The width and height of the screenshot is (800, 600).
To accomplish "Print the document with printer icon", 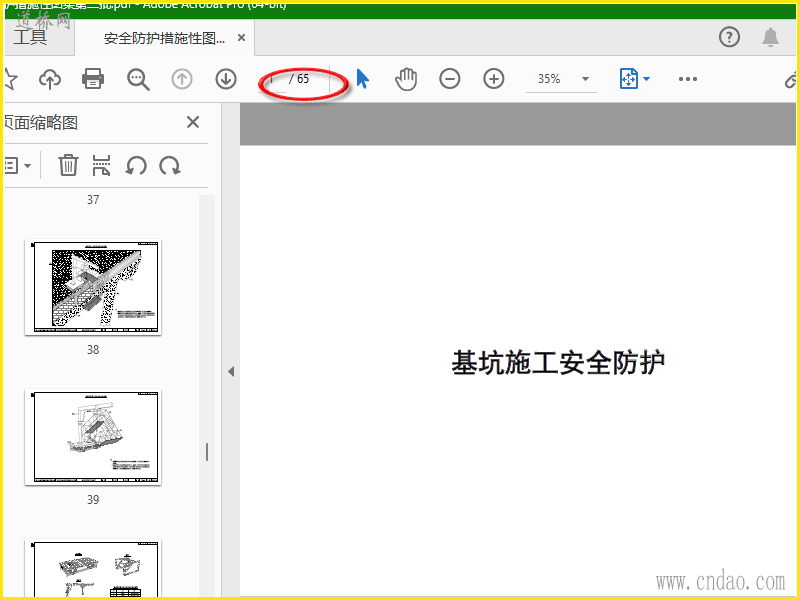I will pos(93,79).
